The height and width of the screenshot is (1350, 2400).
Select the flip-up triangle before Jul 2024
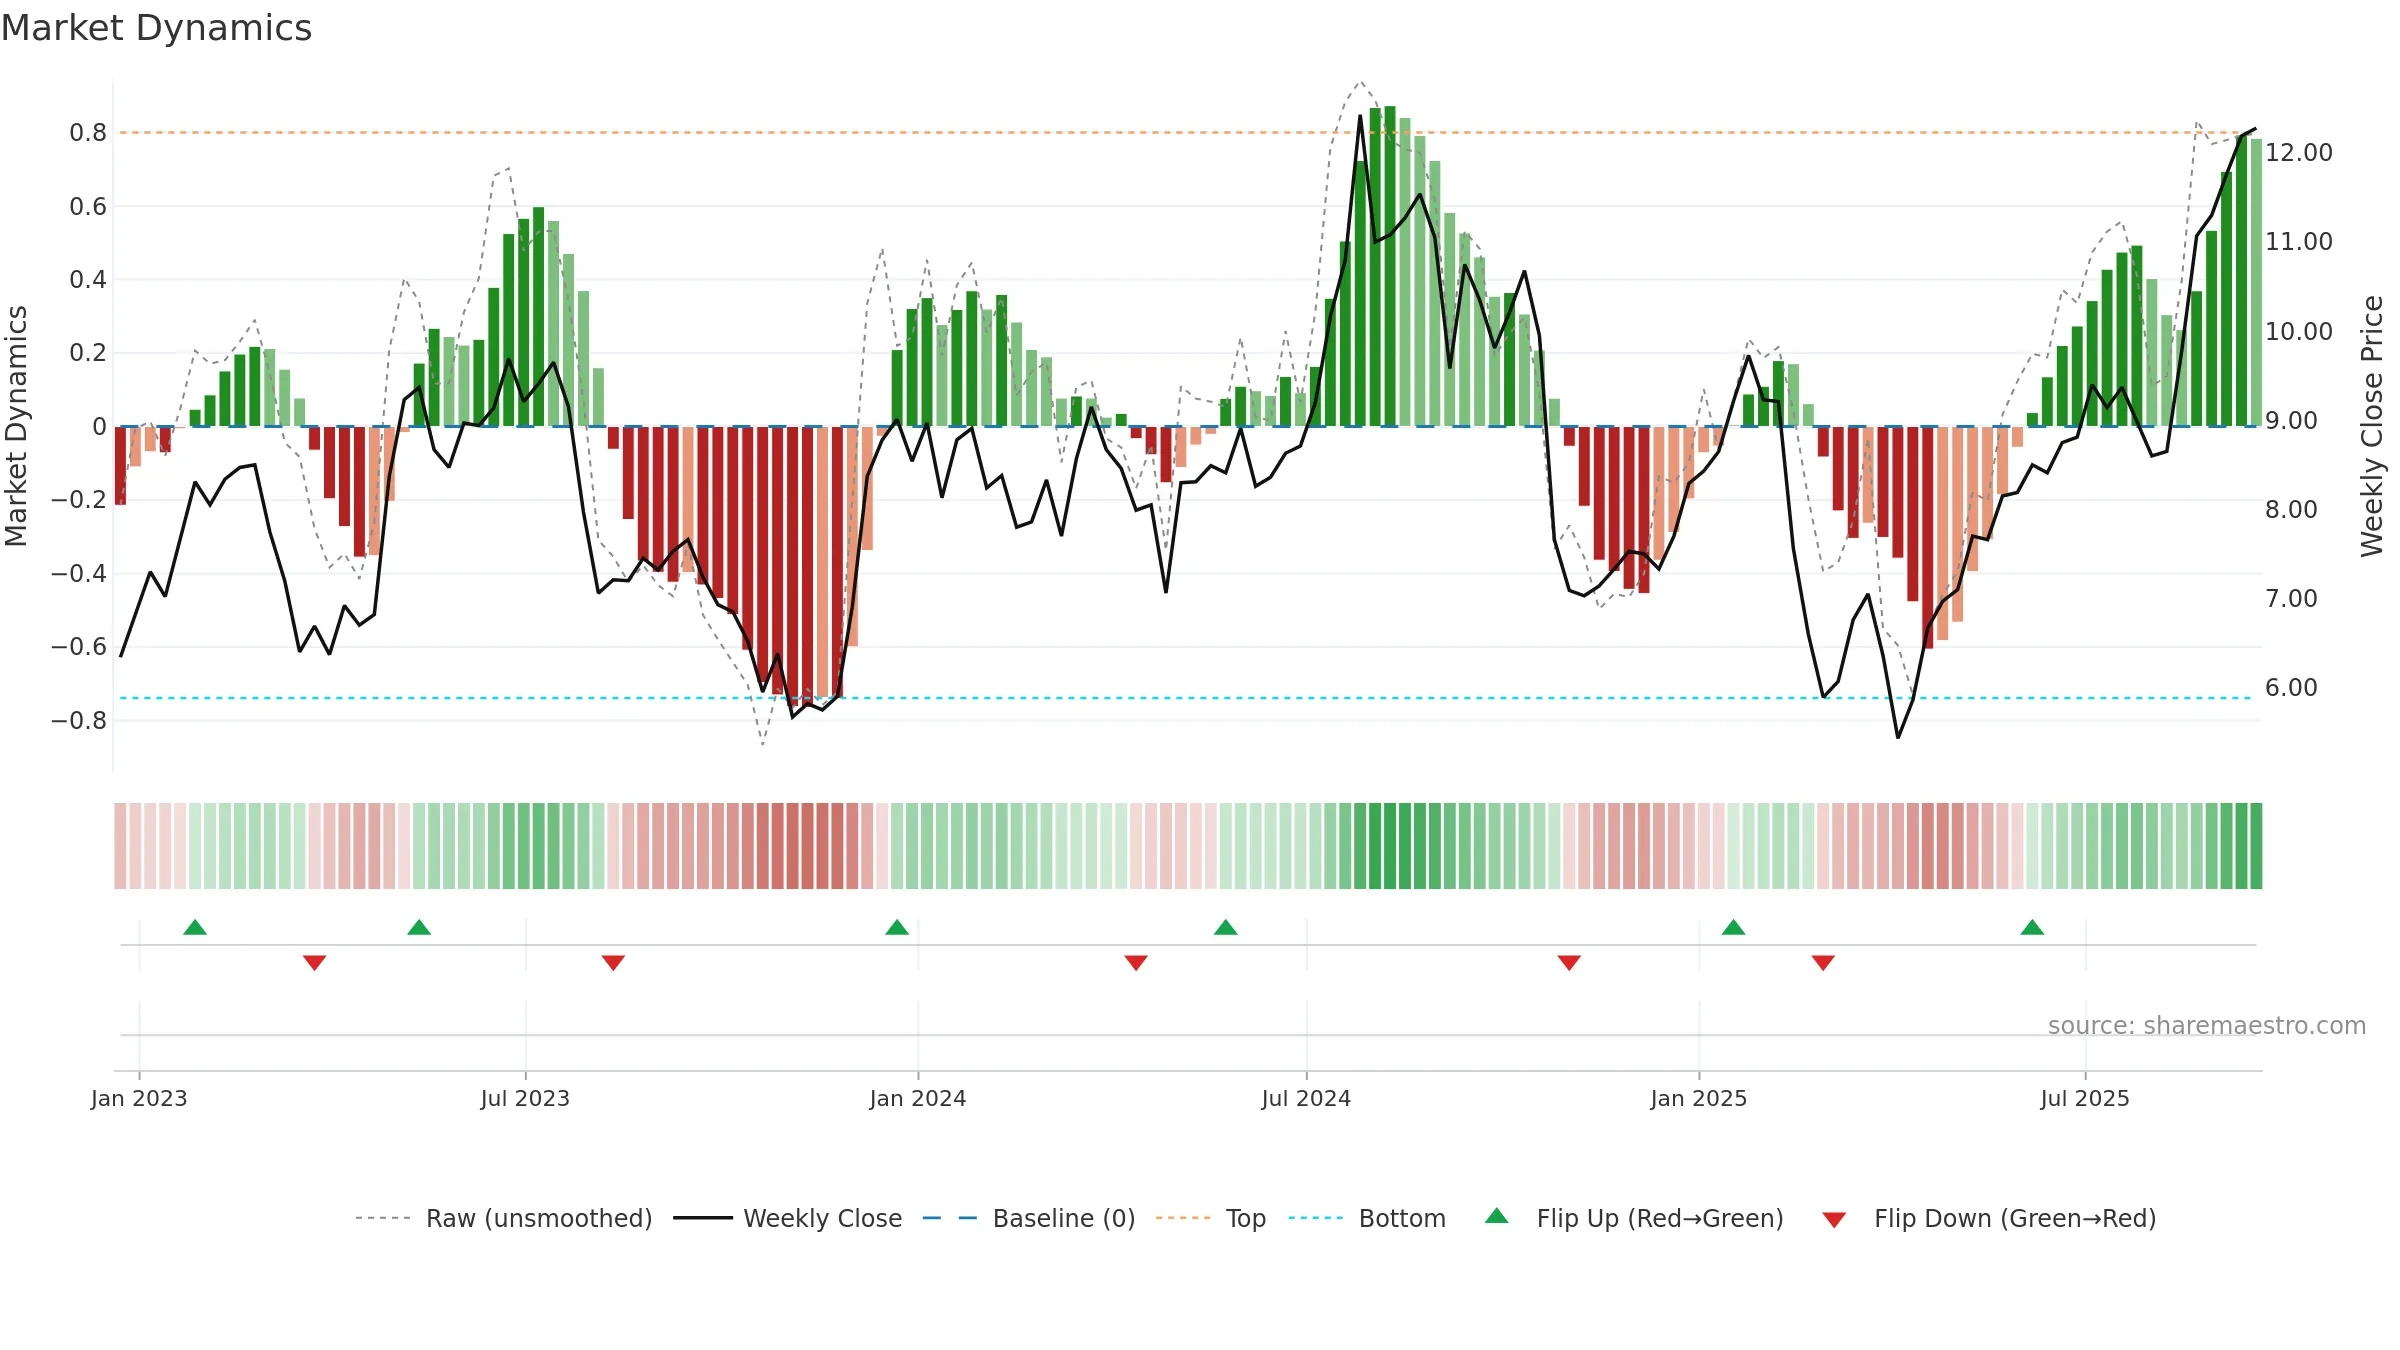1225,927
